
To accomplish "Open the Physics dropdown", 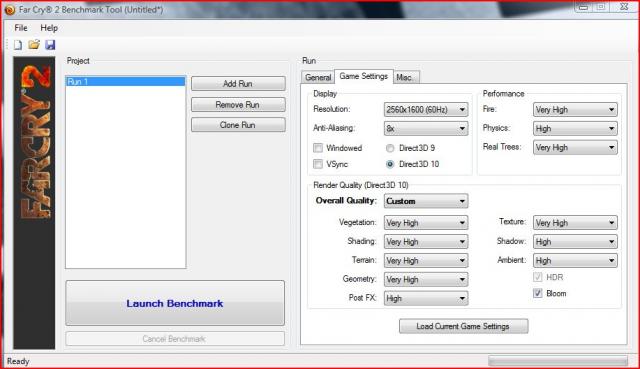I will tap(575, 129).
